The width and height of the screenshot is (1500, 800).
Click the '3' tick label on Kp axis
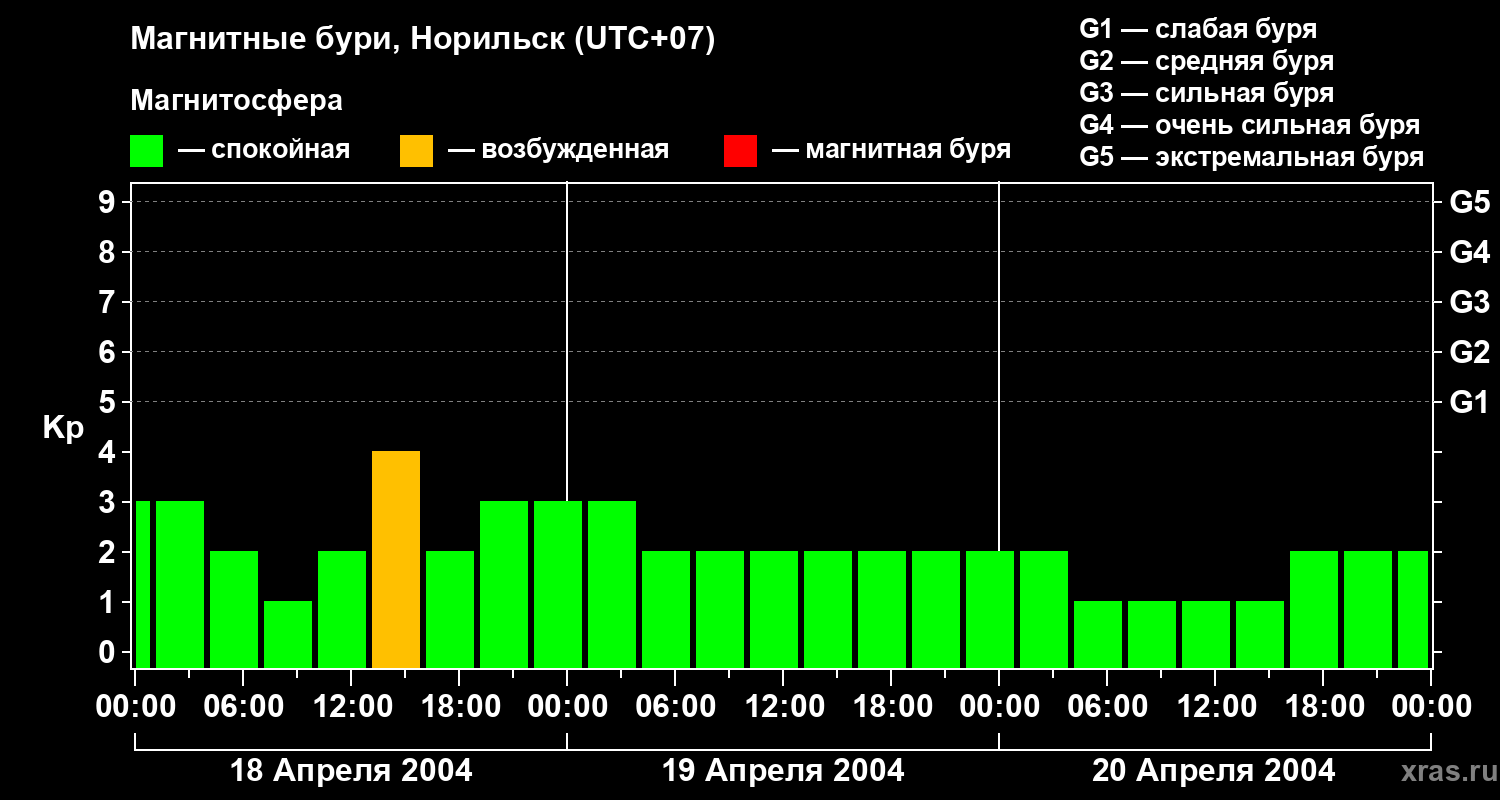pos(108,502)
